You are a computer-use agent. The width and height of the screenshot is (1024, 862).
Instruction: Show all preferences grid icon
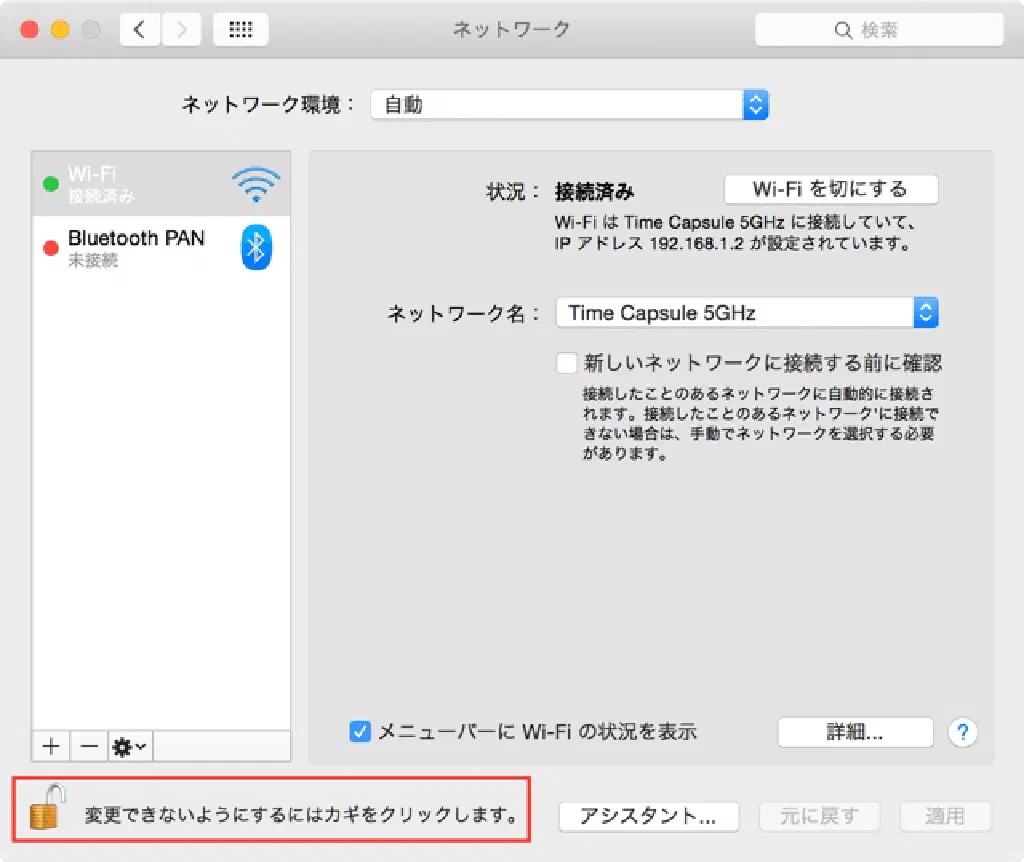pyautogui.click(x=240, y=30)
